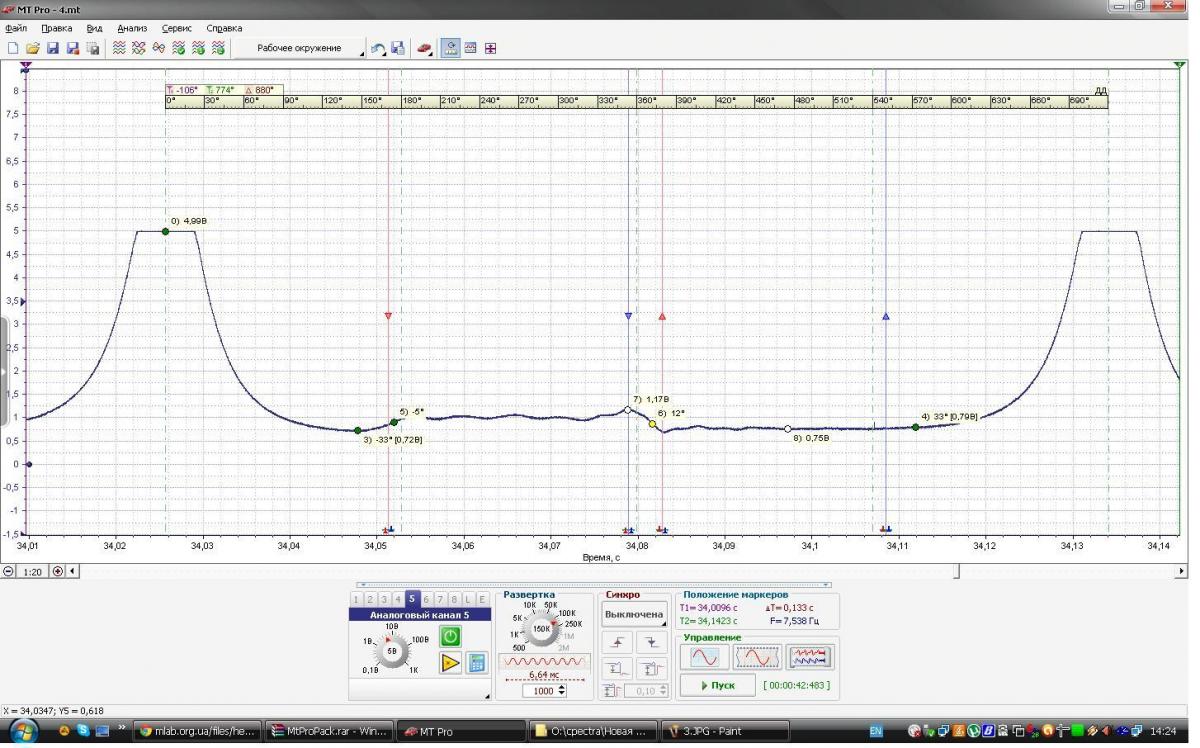Toggle the multi-waveform recorder mode button
The image size is (1200, 748).
(x=809, y=657)
